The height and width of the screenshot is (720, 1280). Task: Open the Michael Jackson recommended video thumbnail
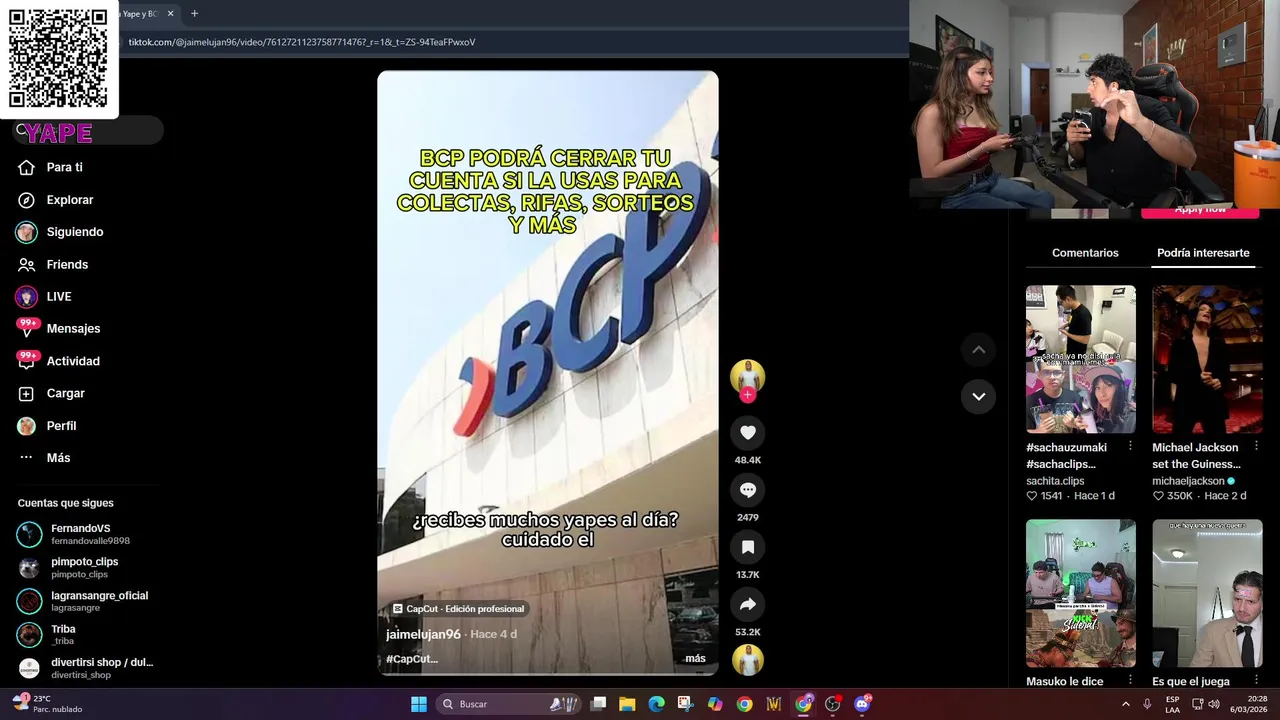point(1207,359)
